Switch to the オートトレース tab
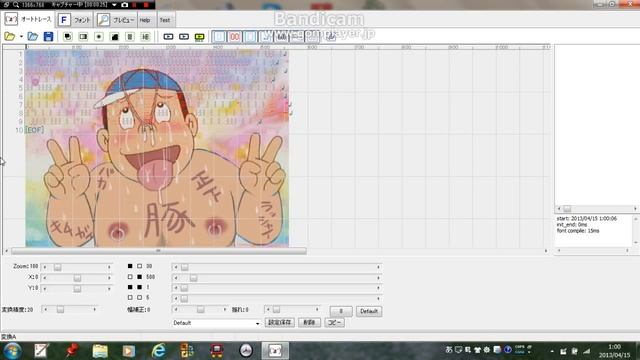The image size is (640, 360). [x=28, y=19]
